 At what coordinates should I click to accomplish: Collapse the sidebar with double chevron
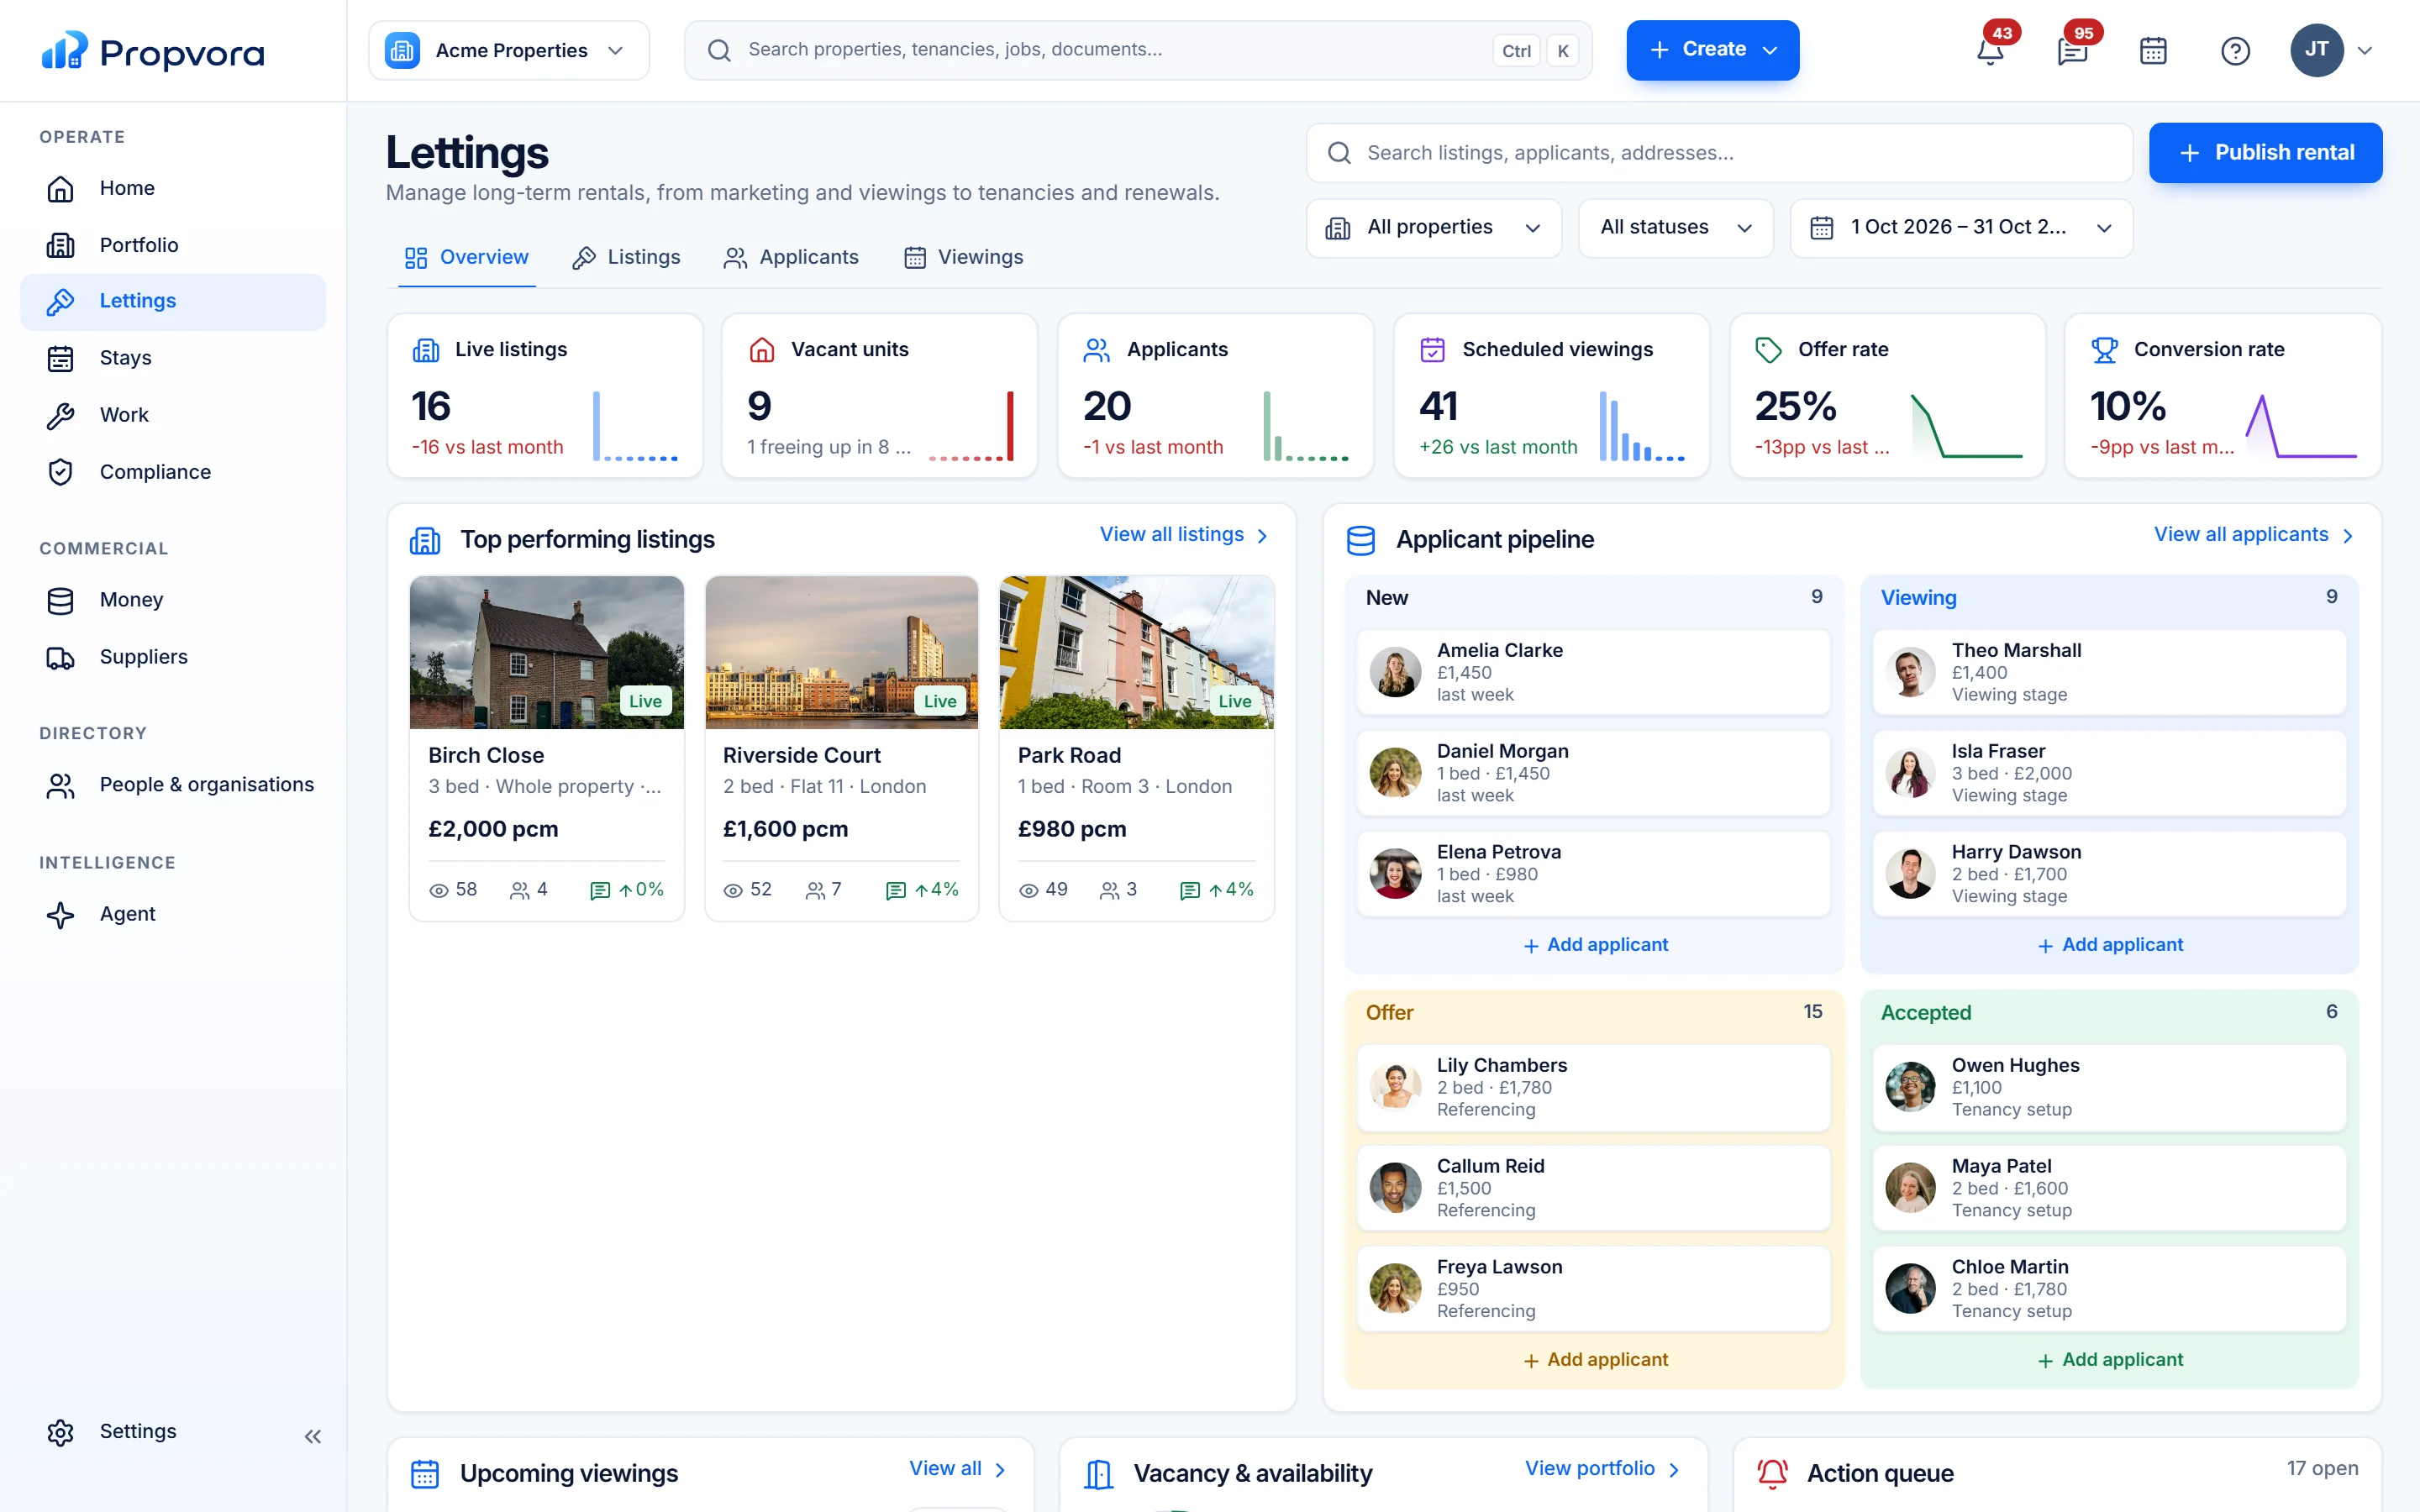pos(313,1436)
